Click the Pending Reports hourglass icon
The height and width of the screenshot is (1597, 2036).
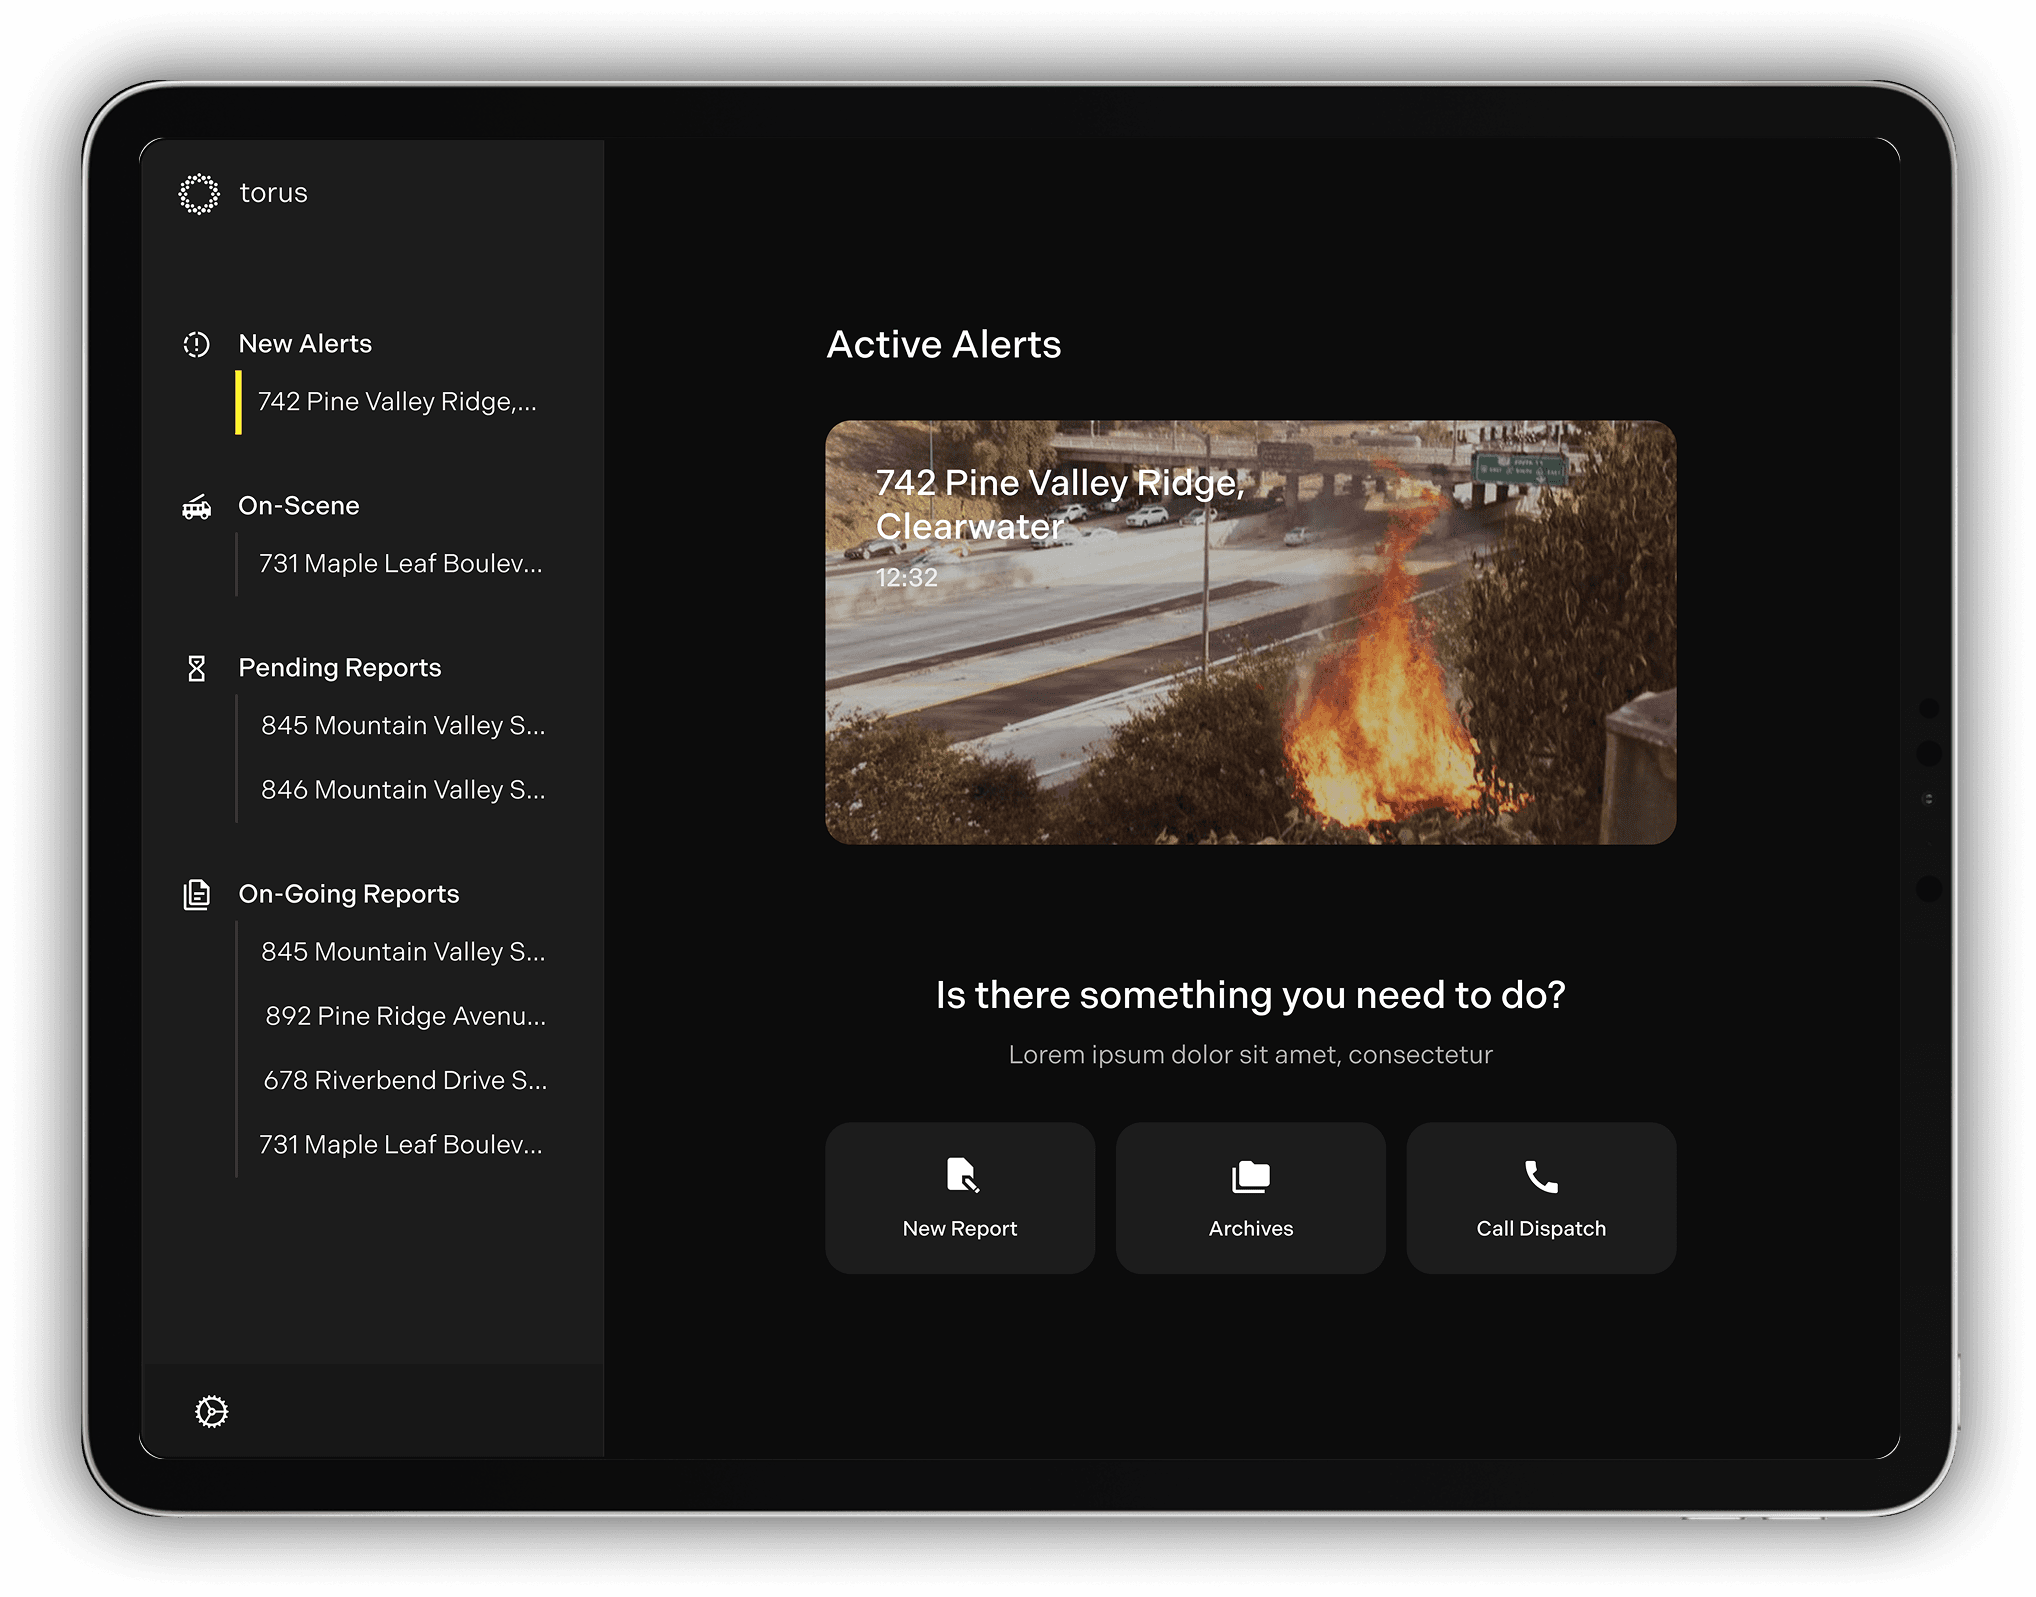[197, 669]
